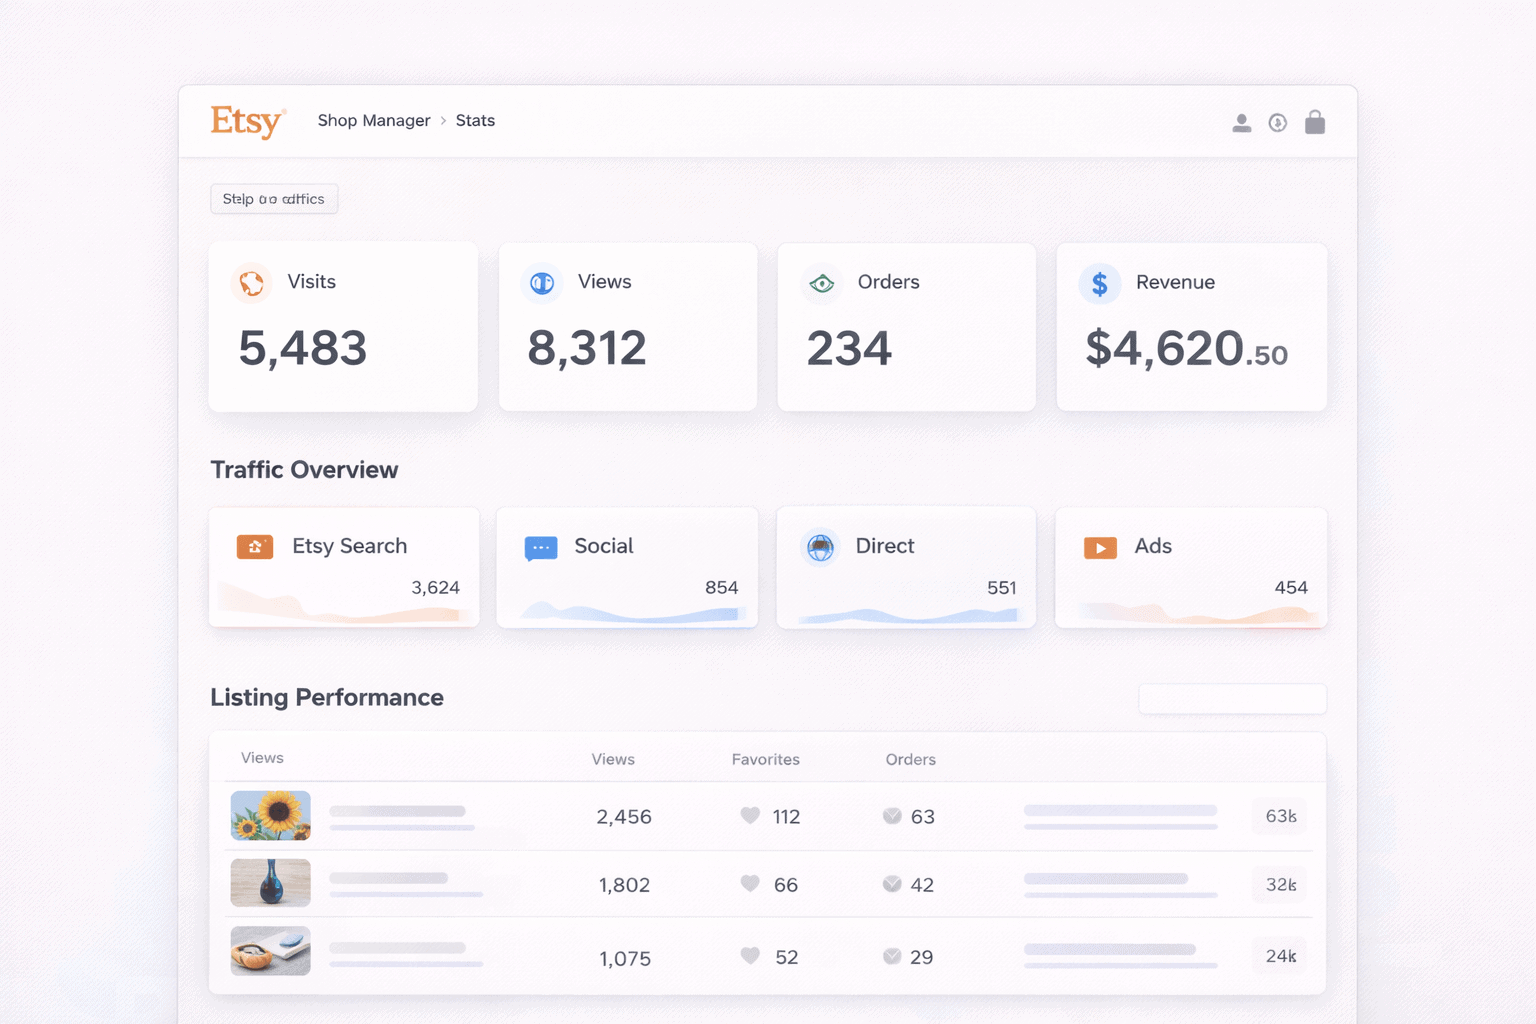Screen dimensions: 1536x1024
Task: Open the stats filter button below the Etsy logo
Action: [x=274, y=199]
